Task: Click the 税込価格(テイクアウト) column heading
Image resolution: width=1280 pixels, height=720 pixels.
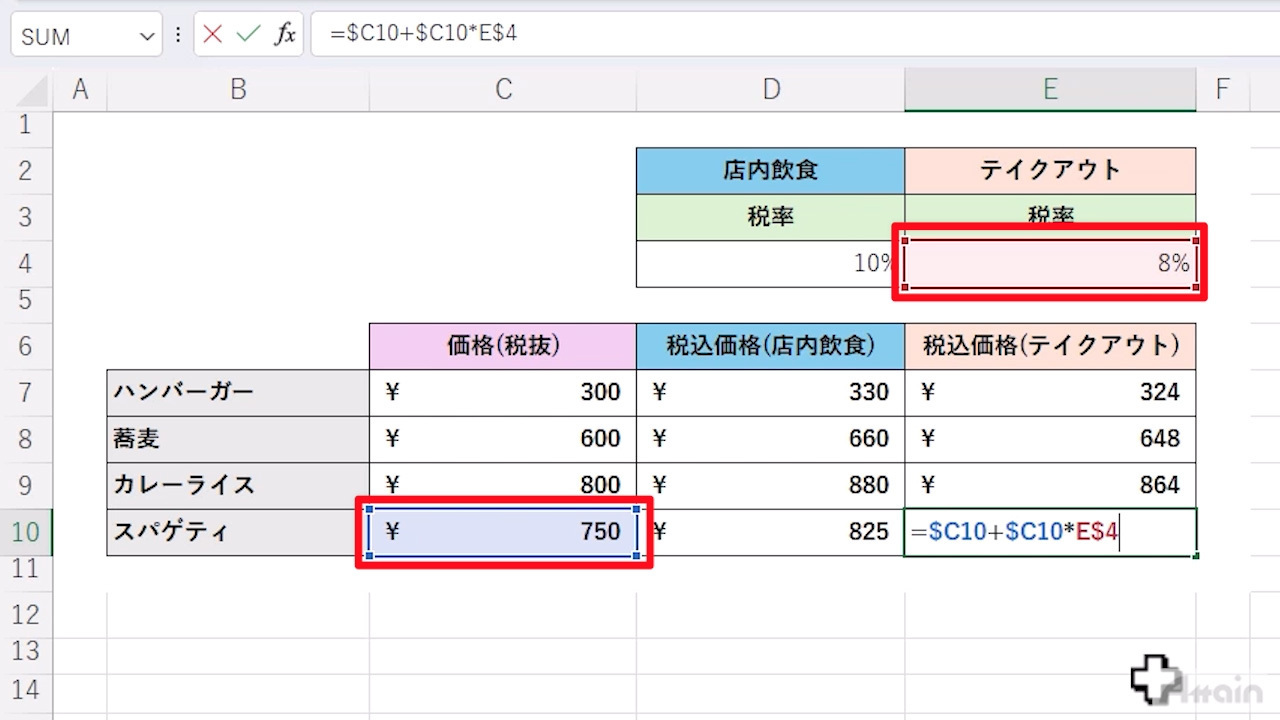Action: point(1050,346)
